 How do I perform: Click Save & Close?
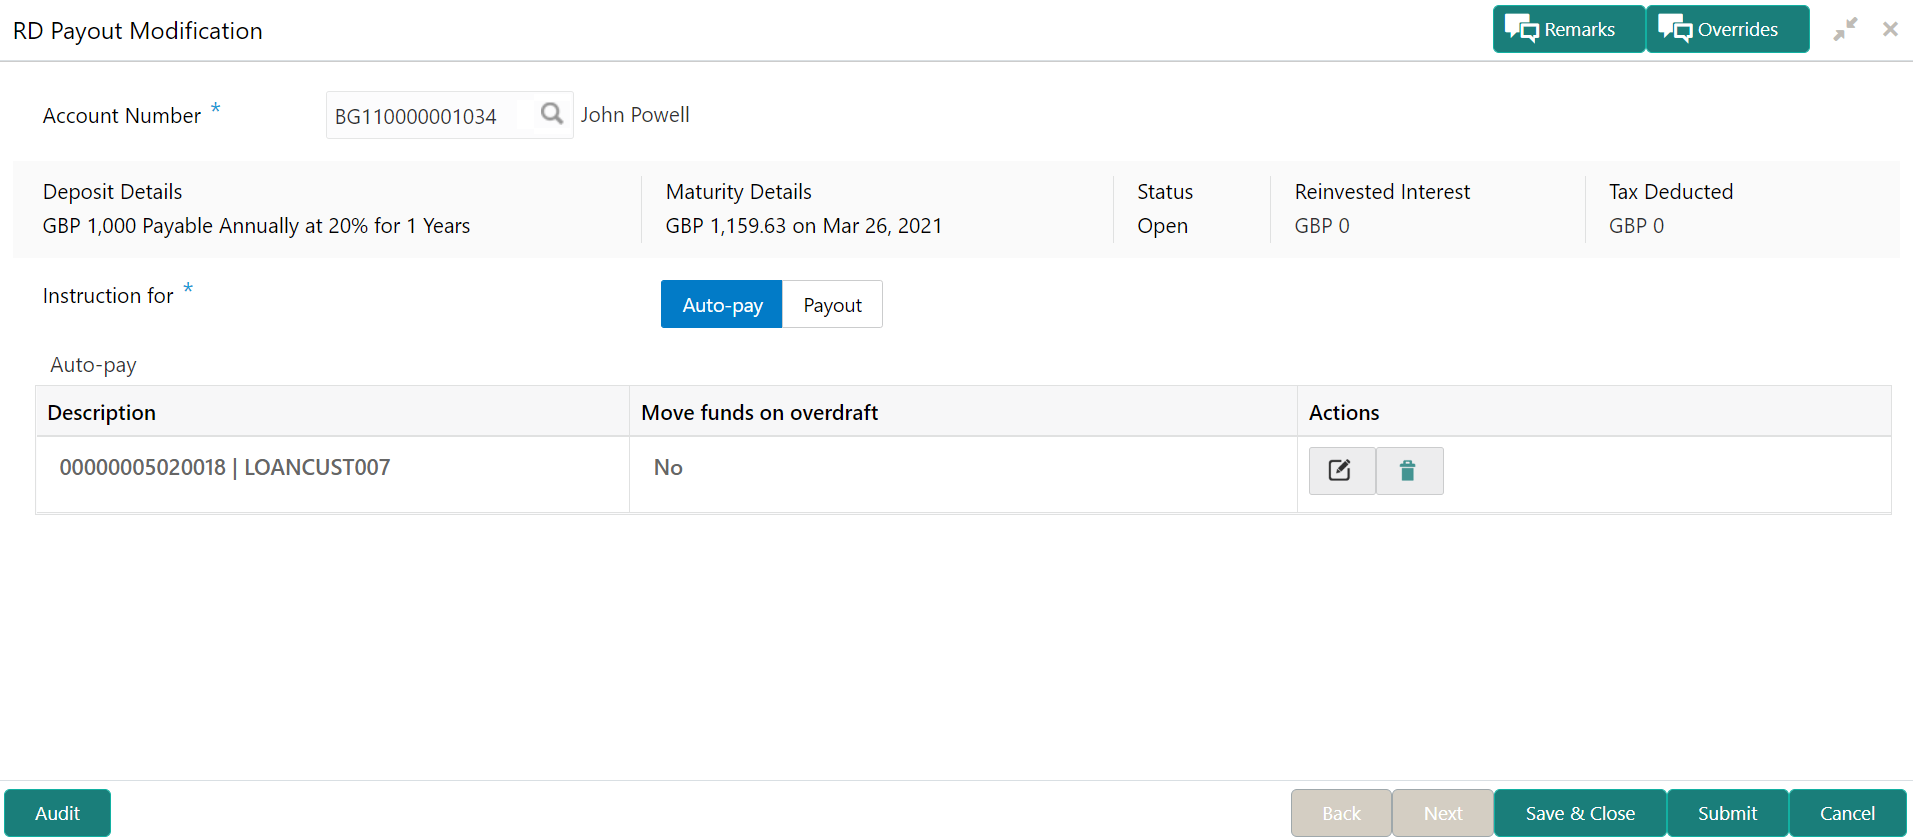point(1580,813)
